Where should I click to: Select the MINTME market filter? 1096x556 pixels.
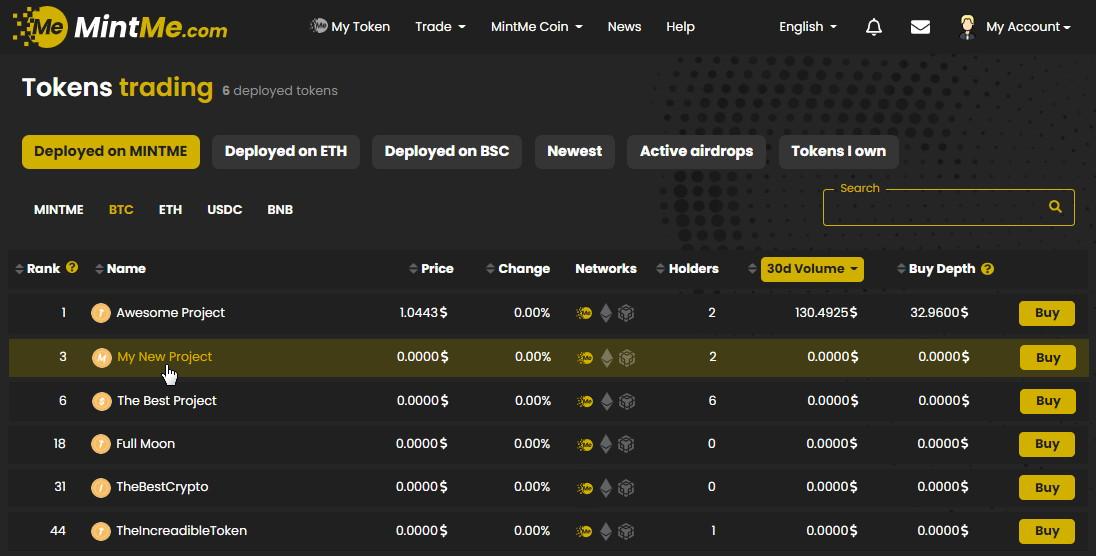(59, 210)
